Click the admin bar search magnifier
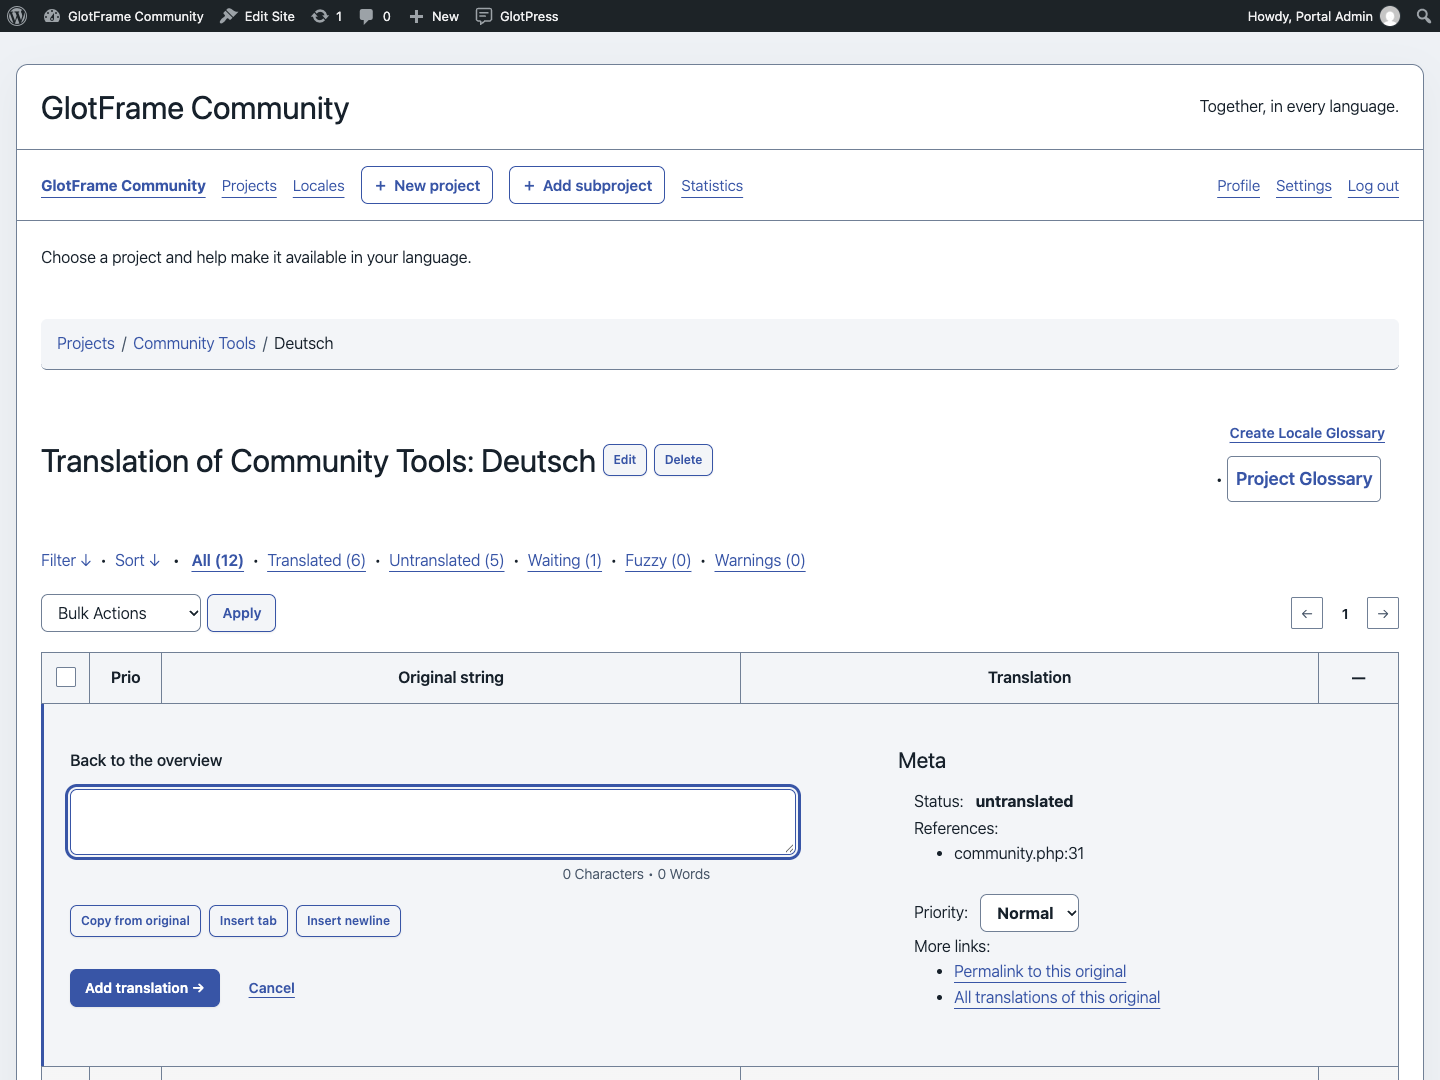This screenshot has width=1440, height=1080. pyautogui.click(x=1424, y=16)
